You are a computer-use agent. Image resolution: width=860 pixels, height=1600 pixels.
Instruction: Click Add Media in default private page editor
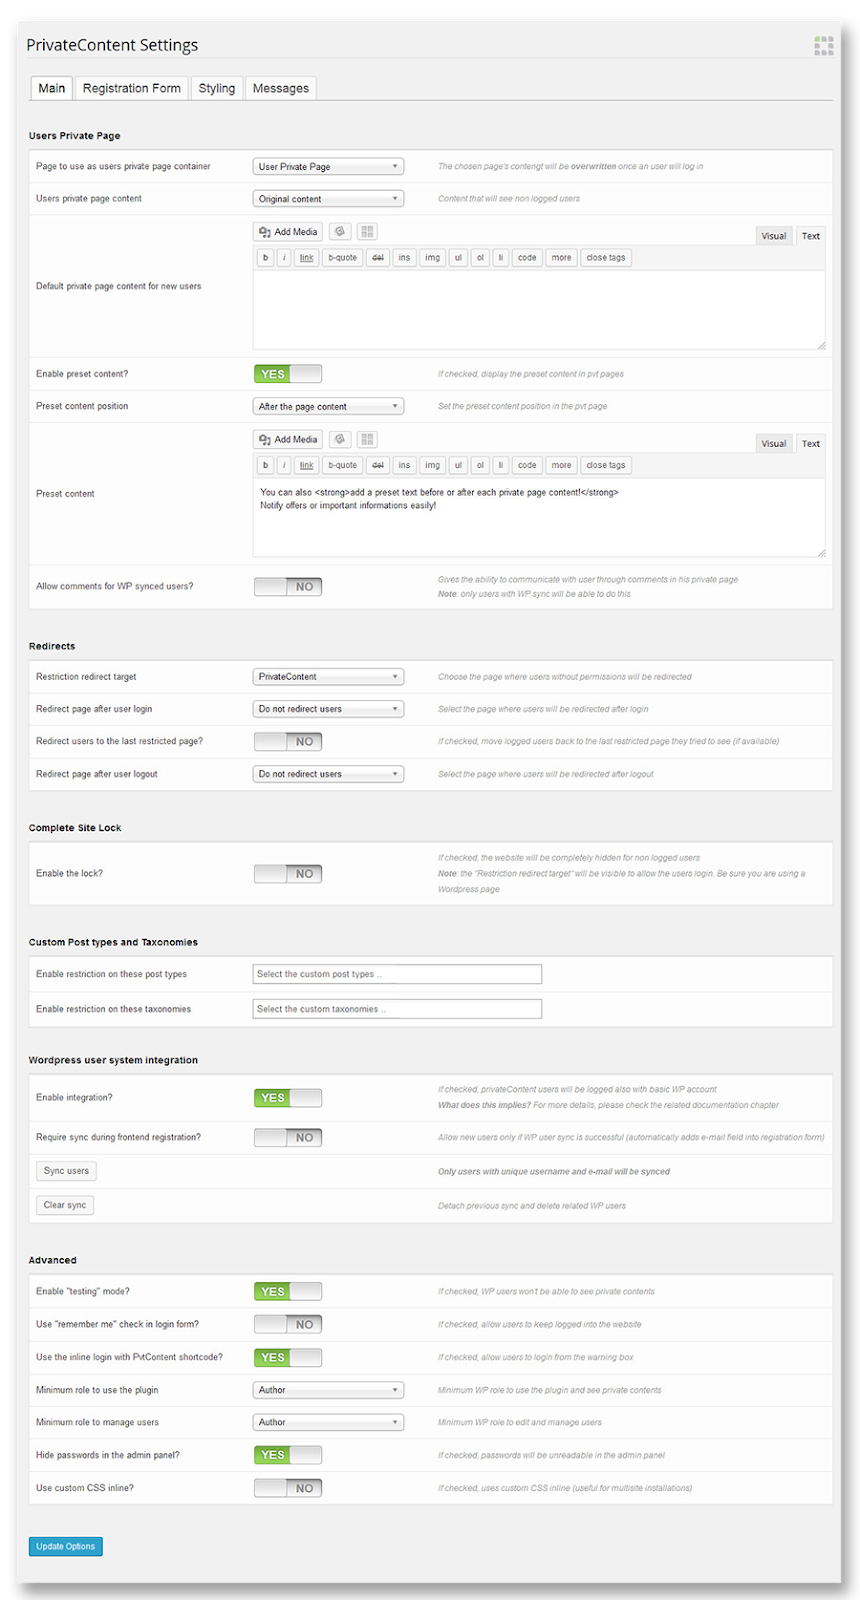pos(287,231)
